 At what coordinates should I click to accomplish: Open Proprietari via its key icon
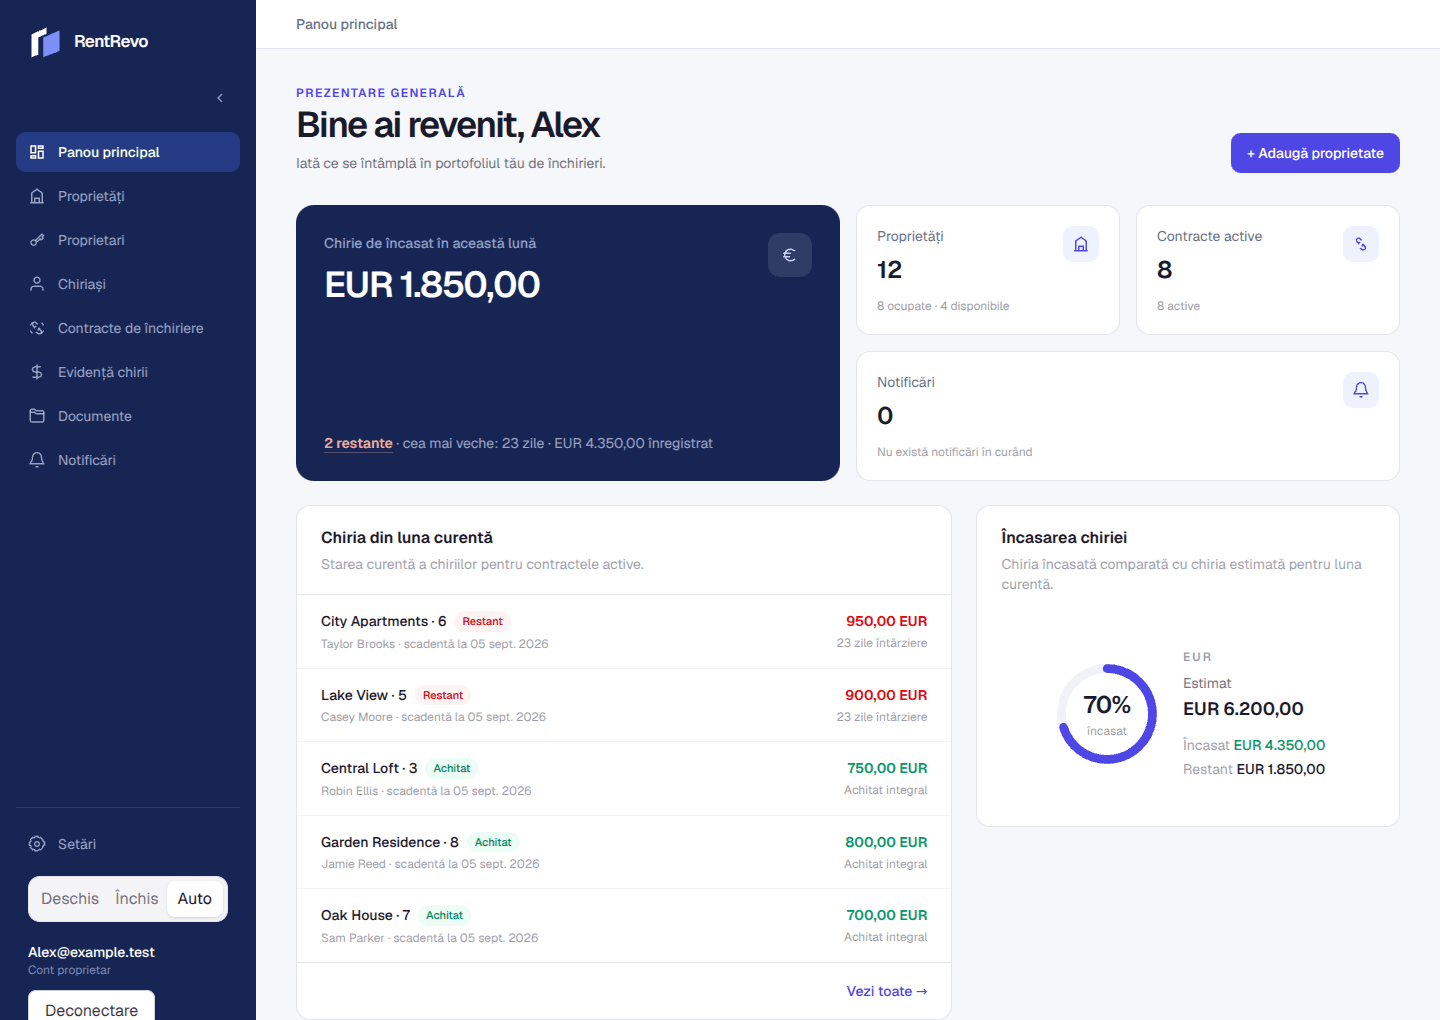[37, 240]
